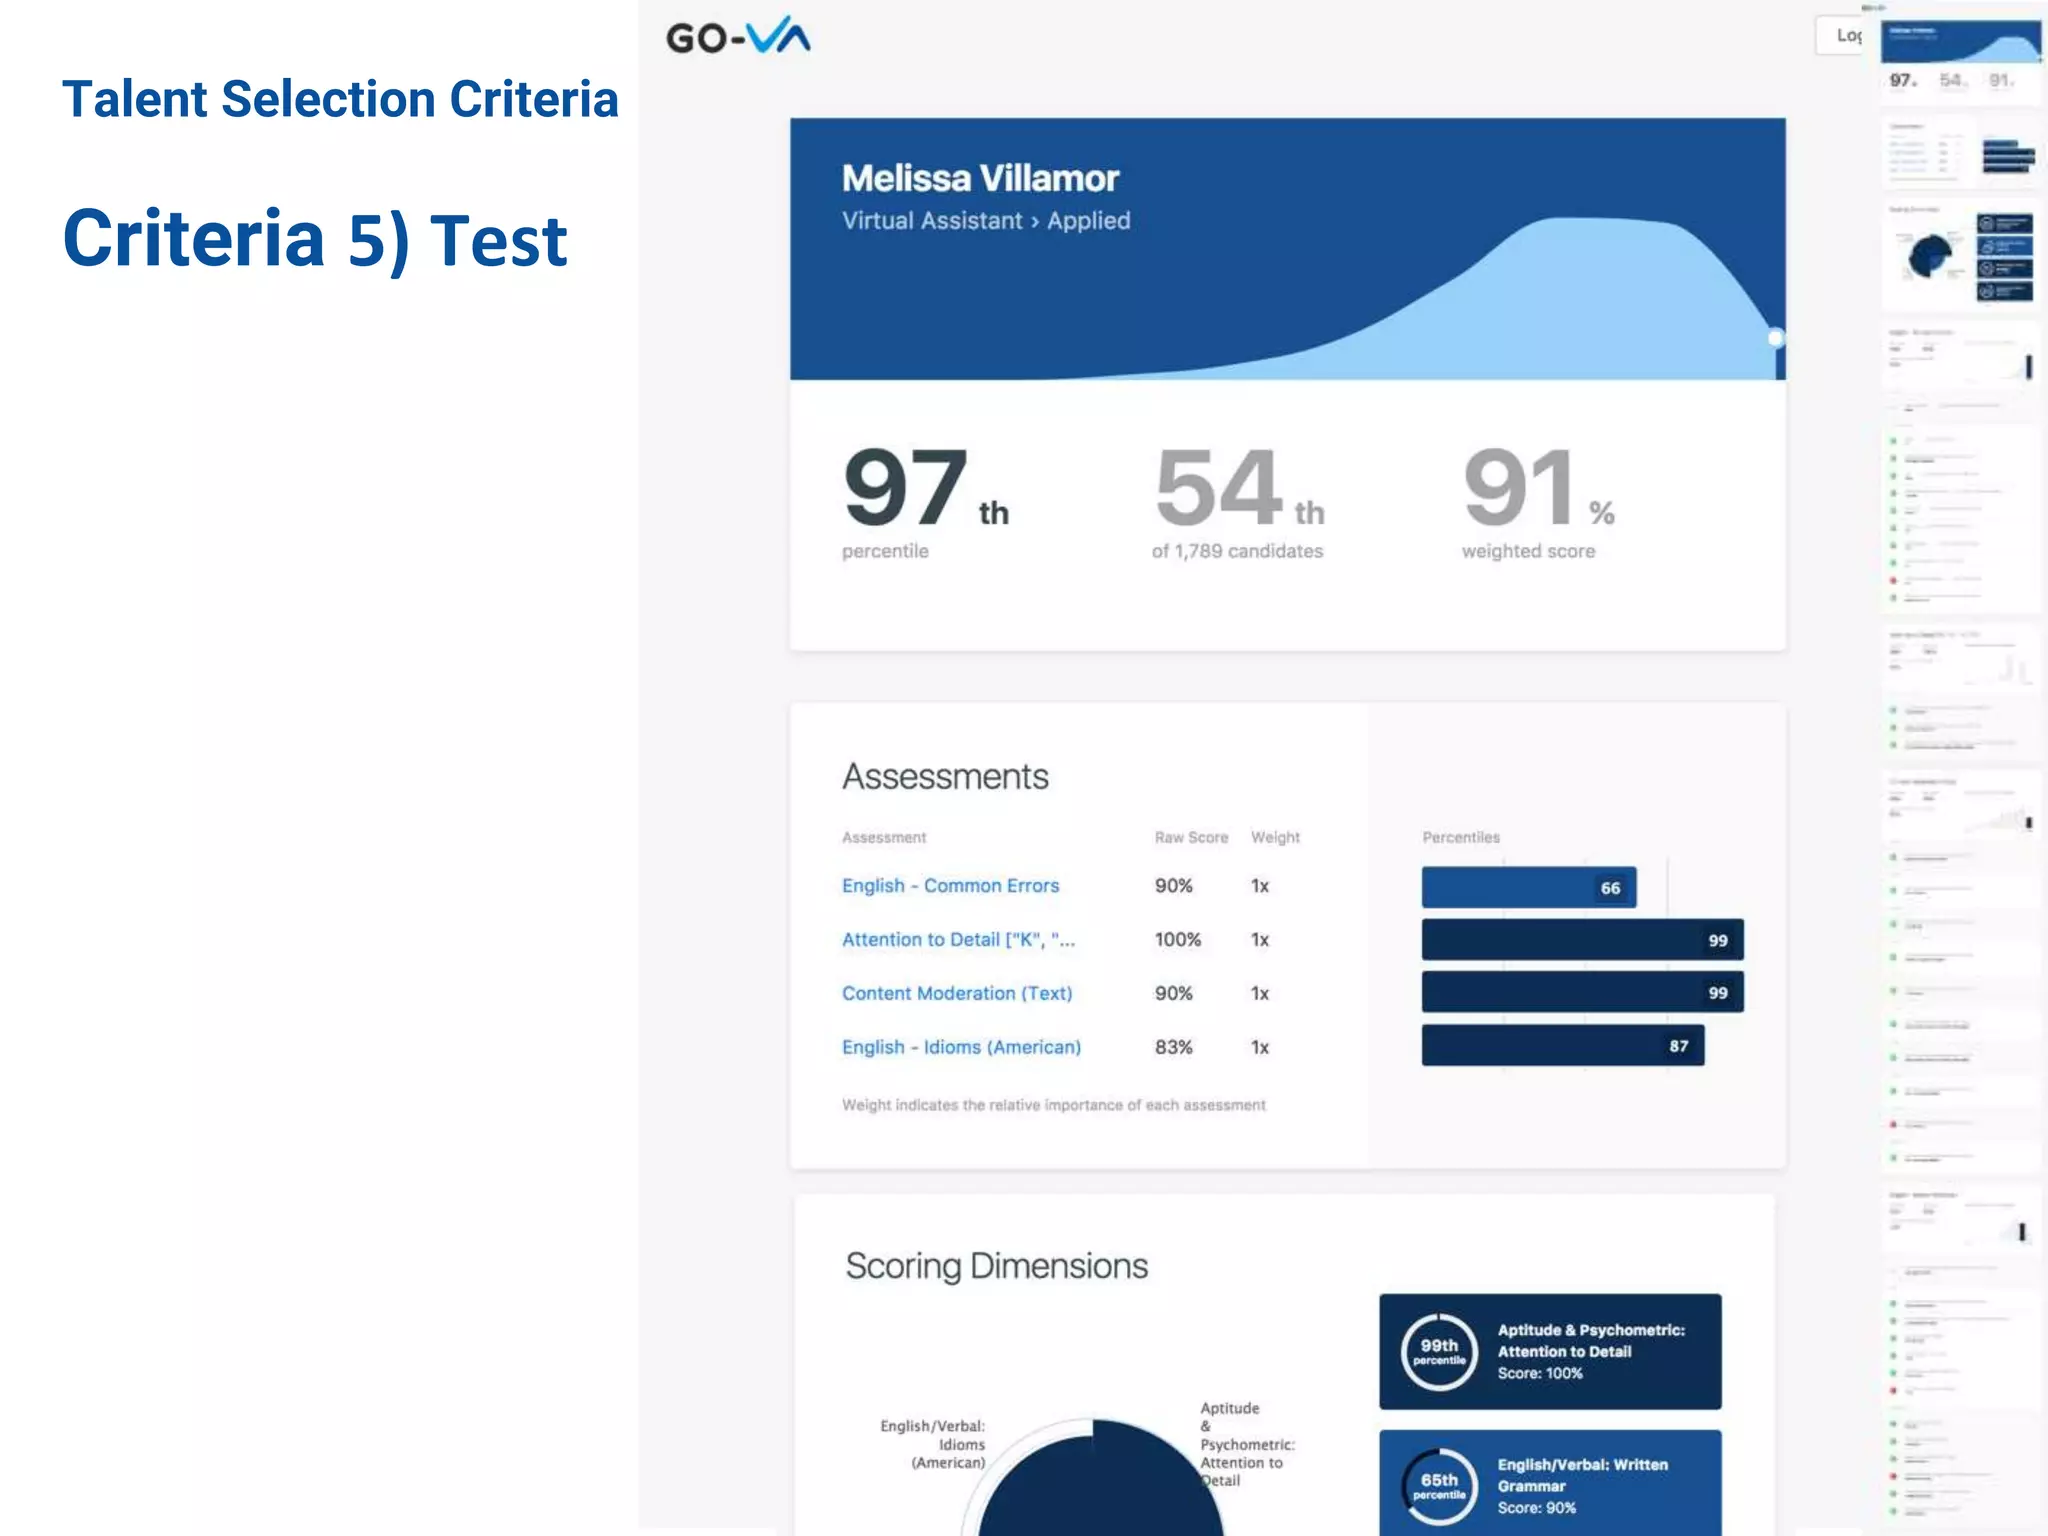Click the candidate name Melissa Villamor
Screen dimensions: 2048x1536
(x=980, y=178)
